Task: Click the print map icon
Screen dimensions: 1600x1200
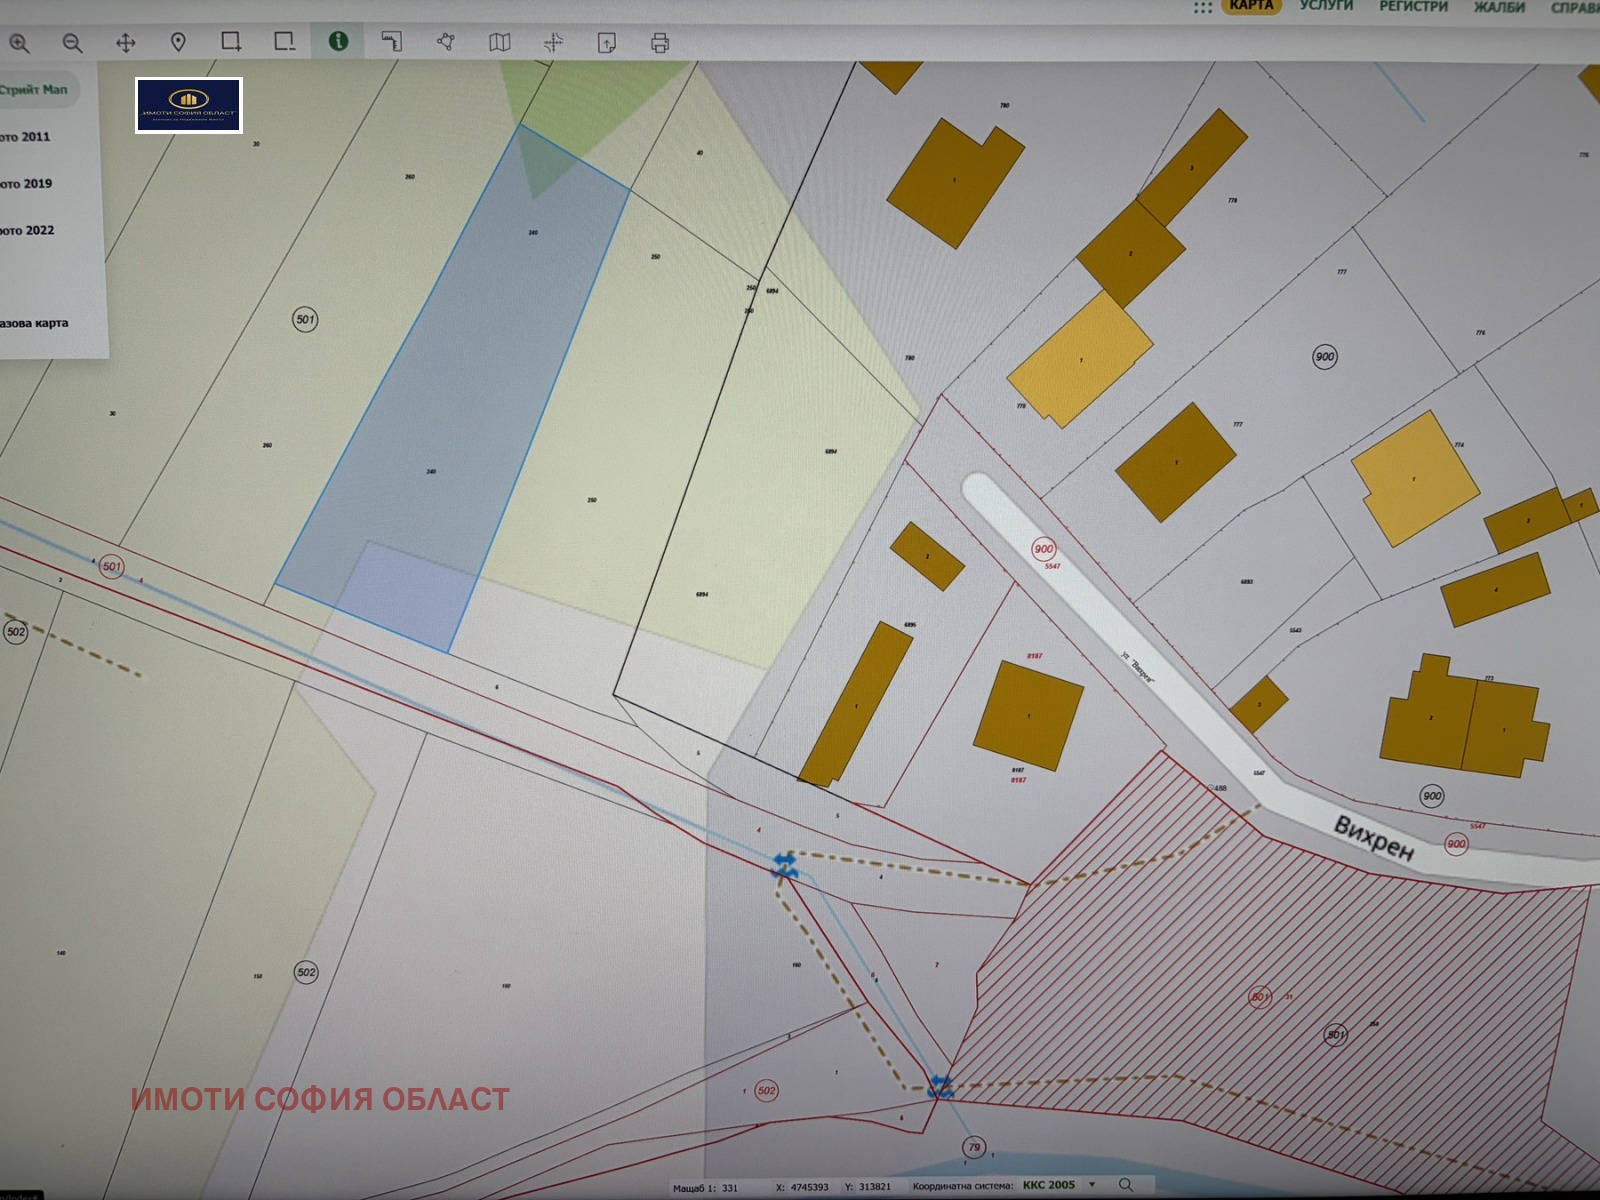Action: pos(659,43)
